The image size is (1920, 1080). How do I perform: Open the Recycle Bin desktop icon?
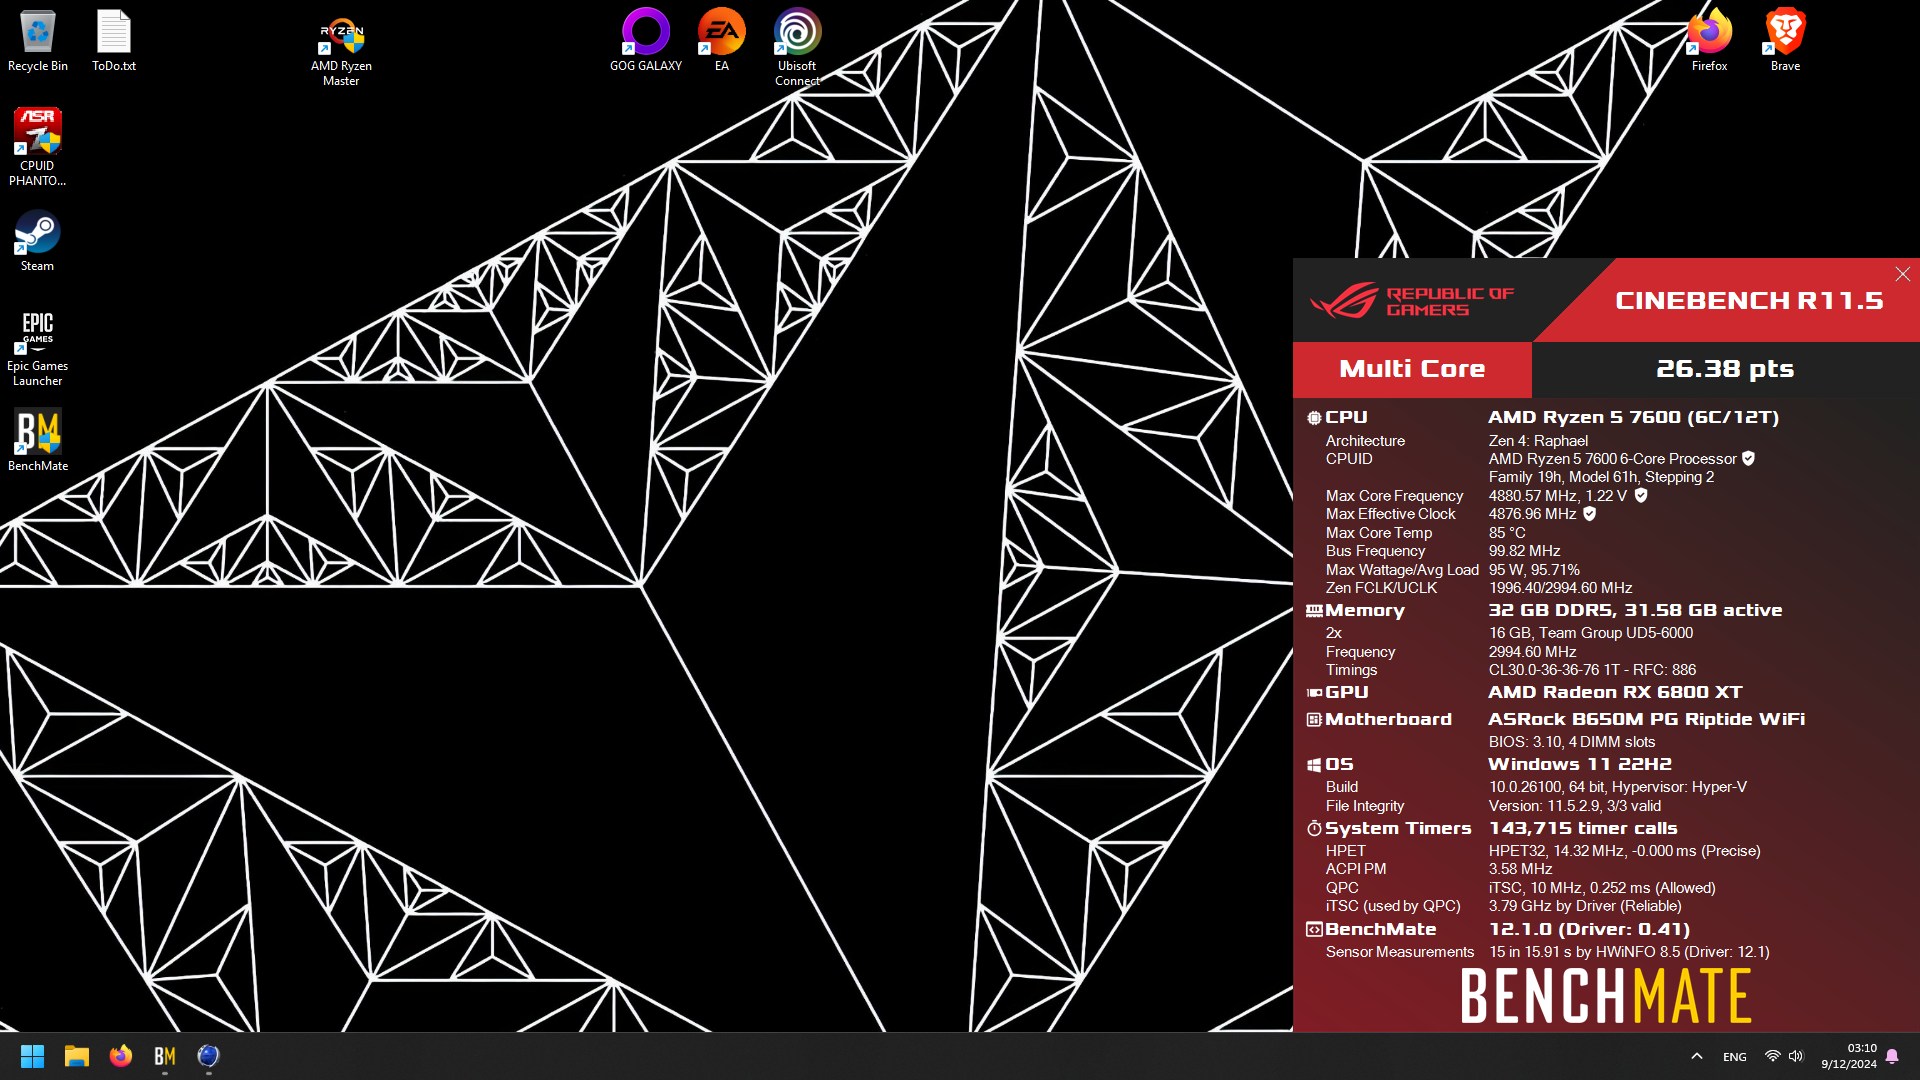(x=37, y=40)
